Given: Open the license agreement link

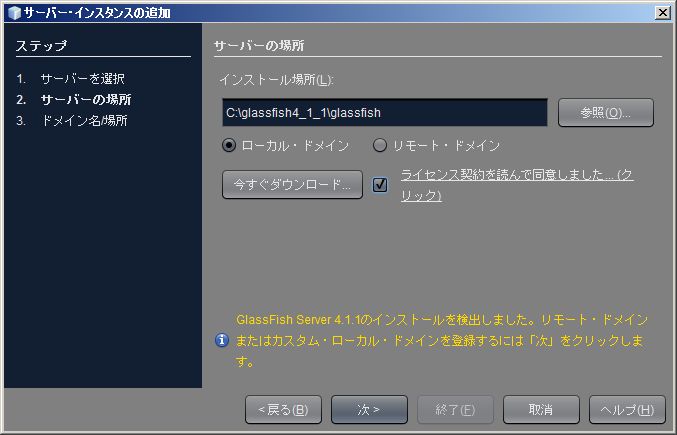Looking at the screenshot, I should (x=517, y=185).
